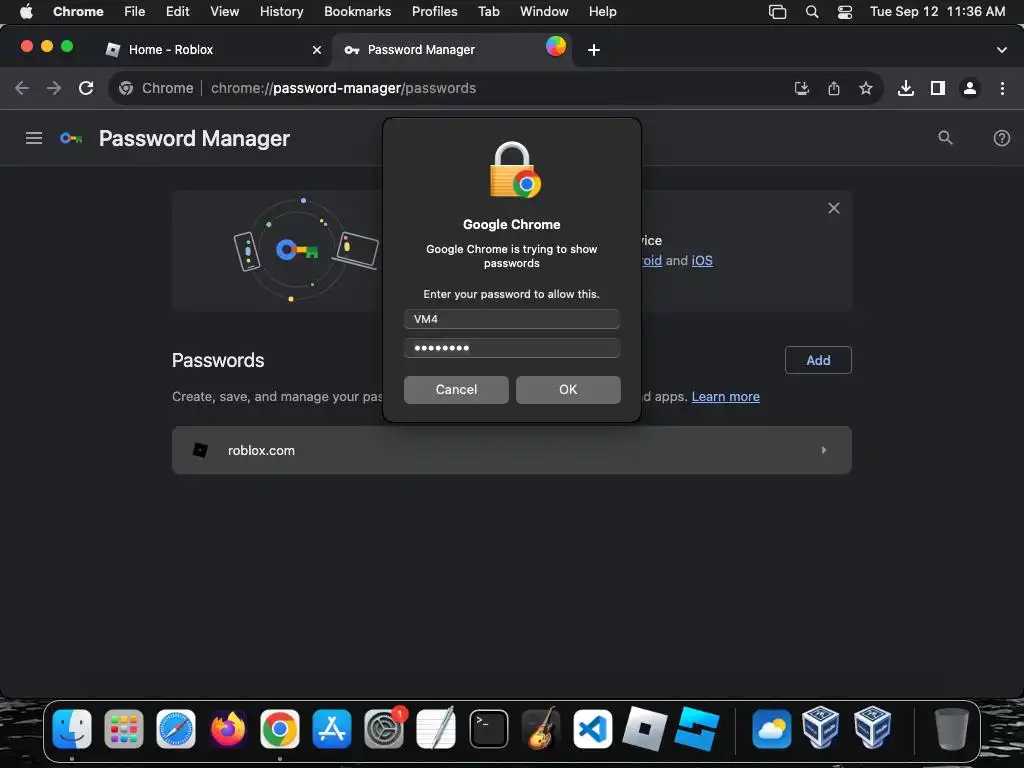Click the install app icon in the address bar
The height and width of the screenshot is (768, 1024).
point(801,88)
